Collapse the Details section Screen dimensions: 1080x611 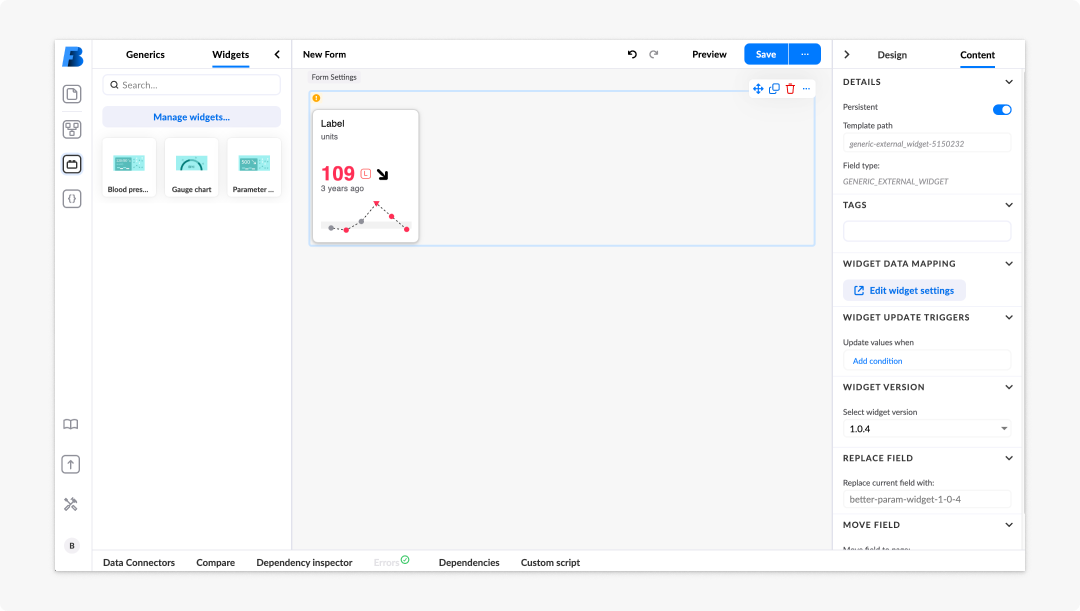tap(1008, 82)
